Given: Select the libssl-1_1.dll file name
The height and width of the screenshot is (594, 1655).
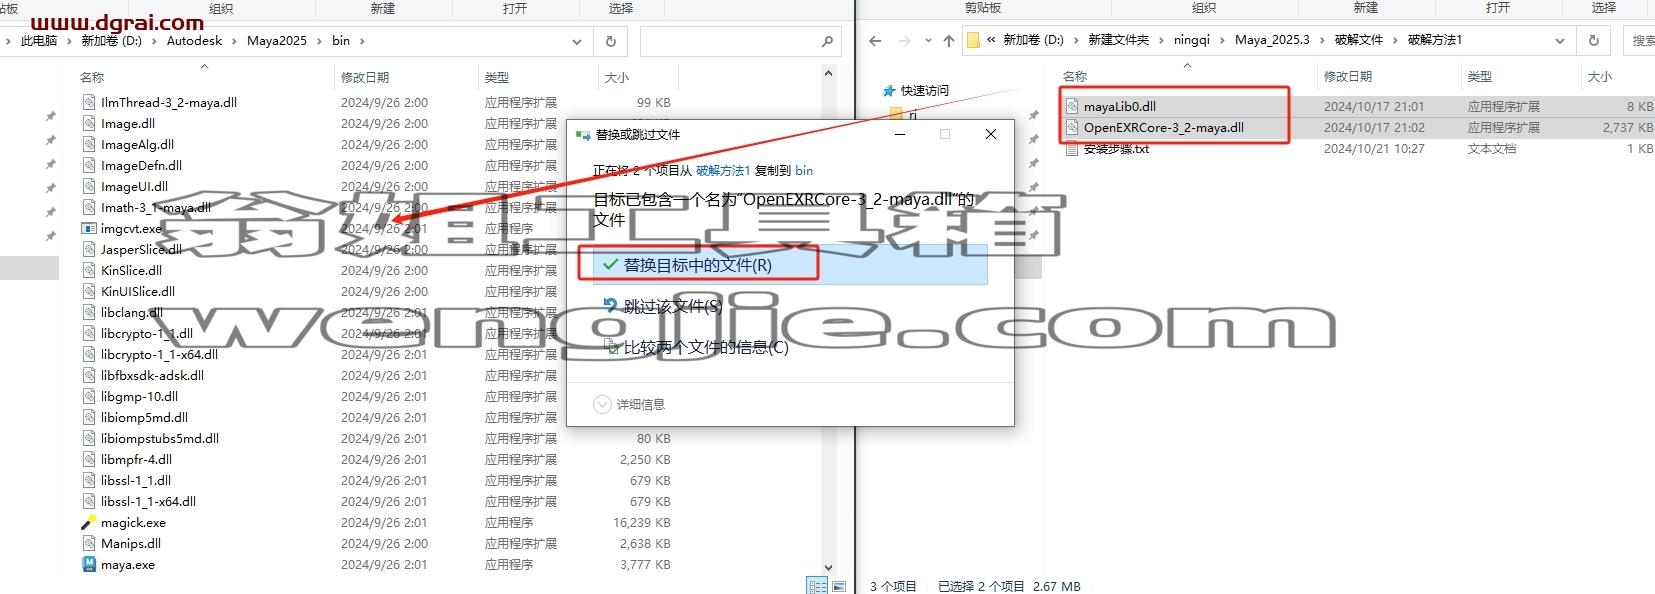Looking at the screenshot, I should [136, 480].
